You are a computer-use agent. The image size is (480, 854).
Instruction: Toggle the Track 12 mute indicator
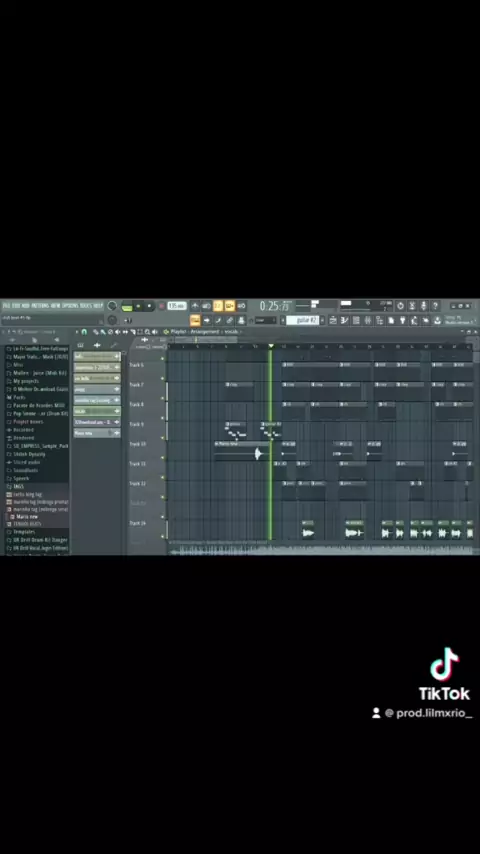[162, 478]
